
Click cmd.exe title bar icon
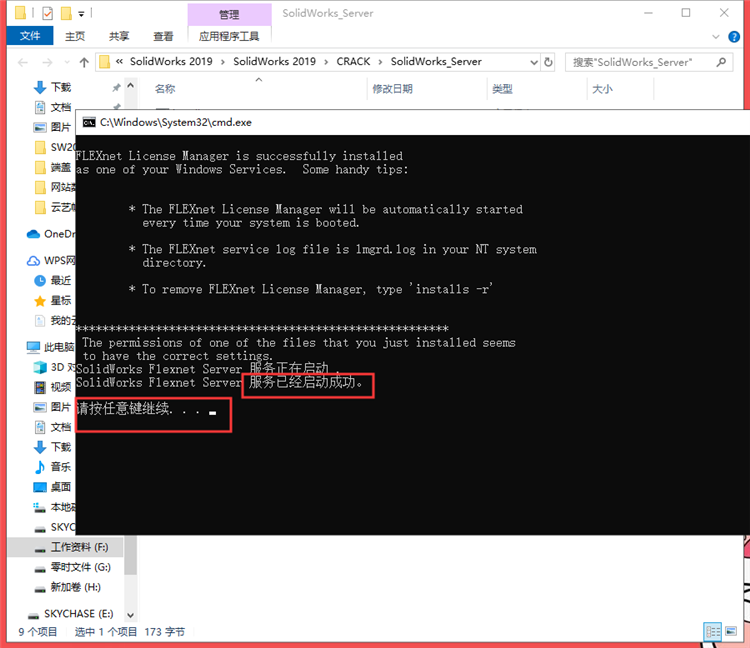(x=88, y=122)
